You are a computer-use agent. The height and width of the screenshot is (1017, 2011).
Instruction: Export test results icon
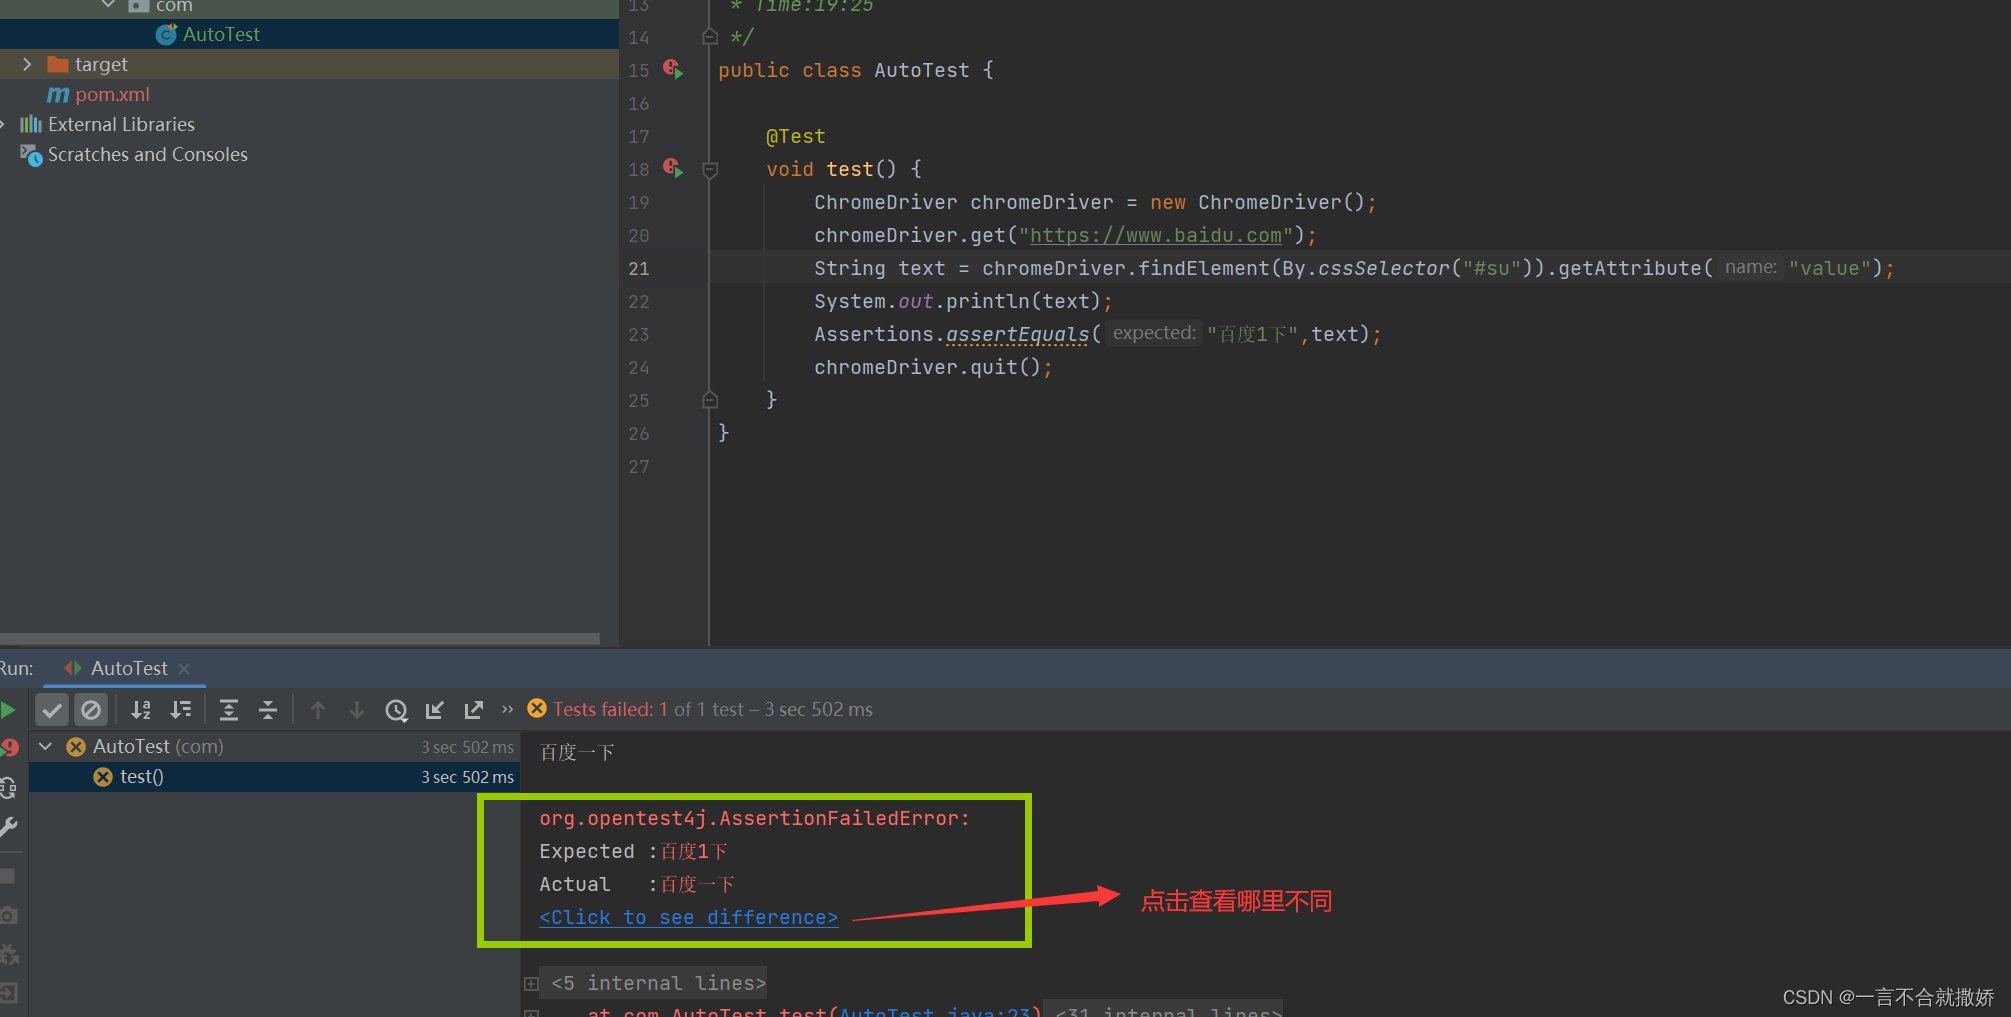[x=474, y=710]
